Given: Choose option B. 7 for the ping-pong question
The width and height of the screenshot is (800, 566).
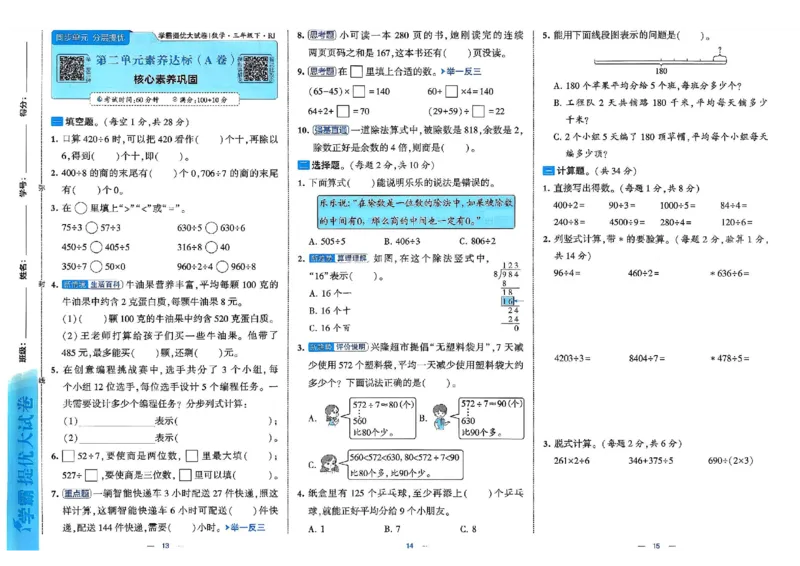Looking at the screenshot, I should [x=392, y=529].
